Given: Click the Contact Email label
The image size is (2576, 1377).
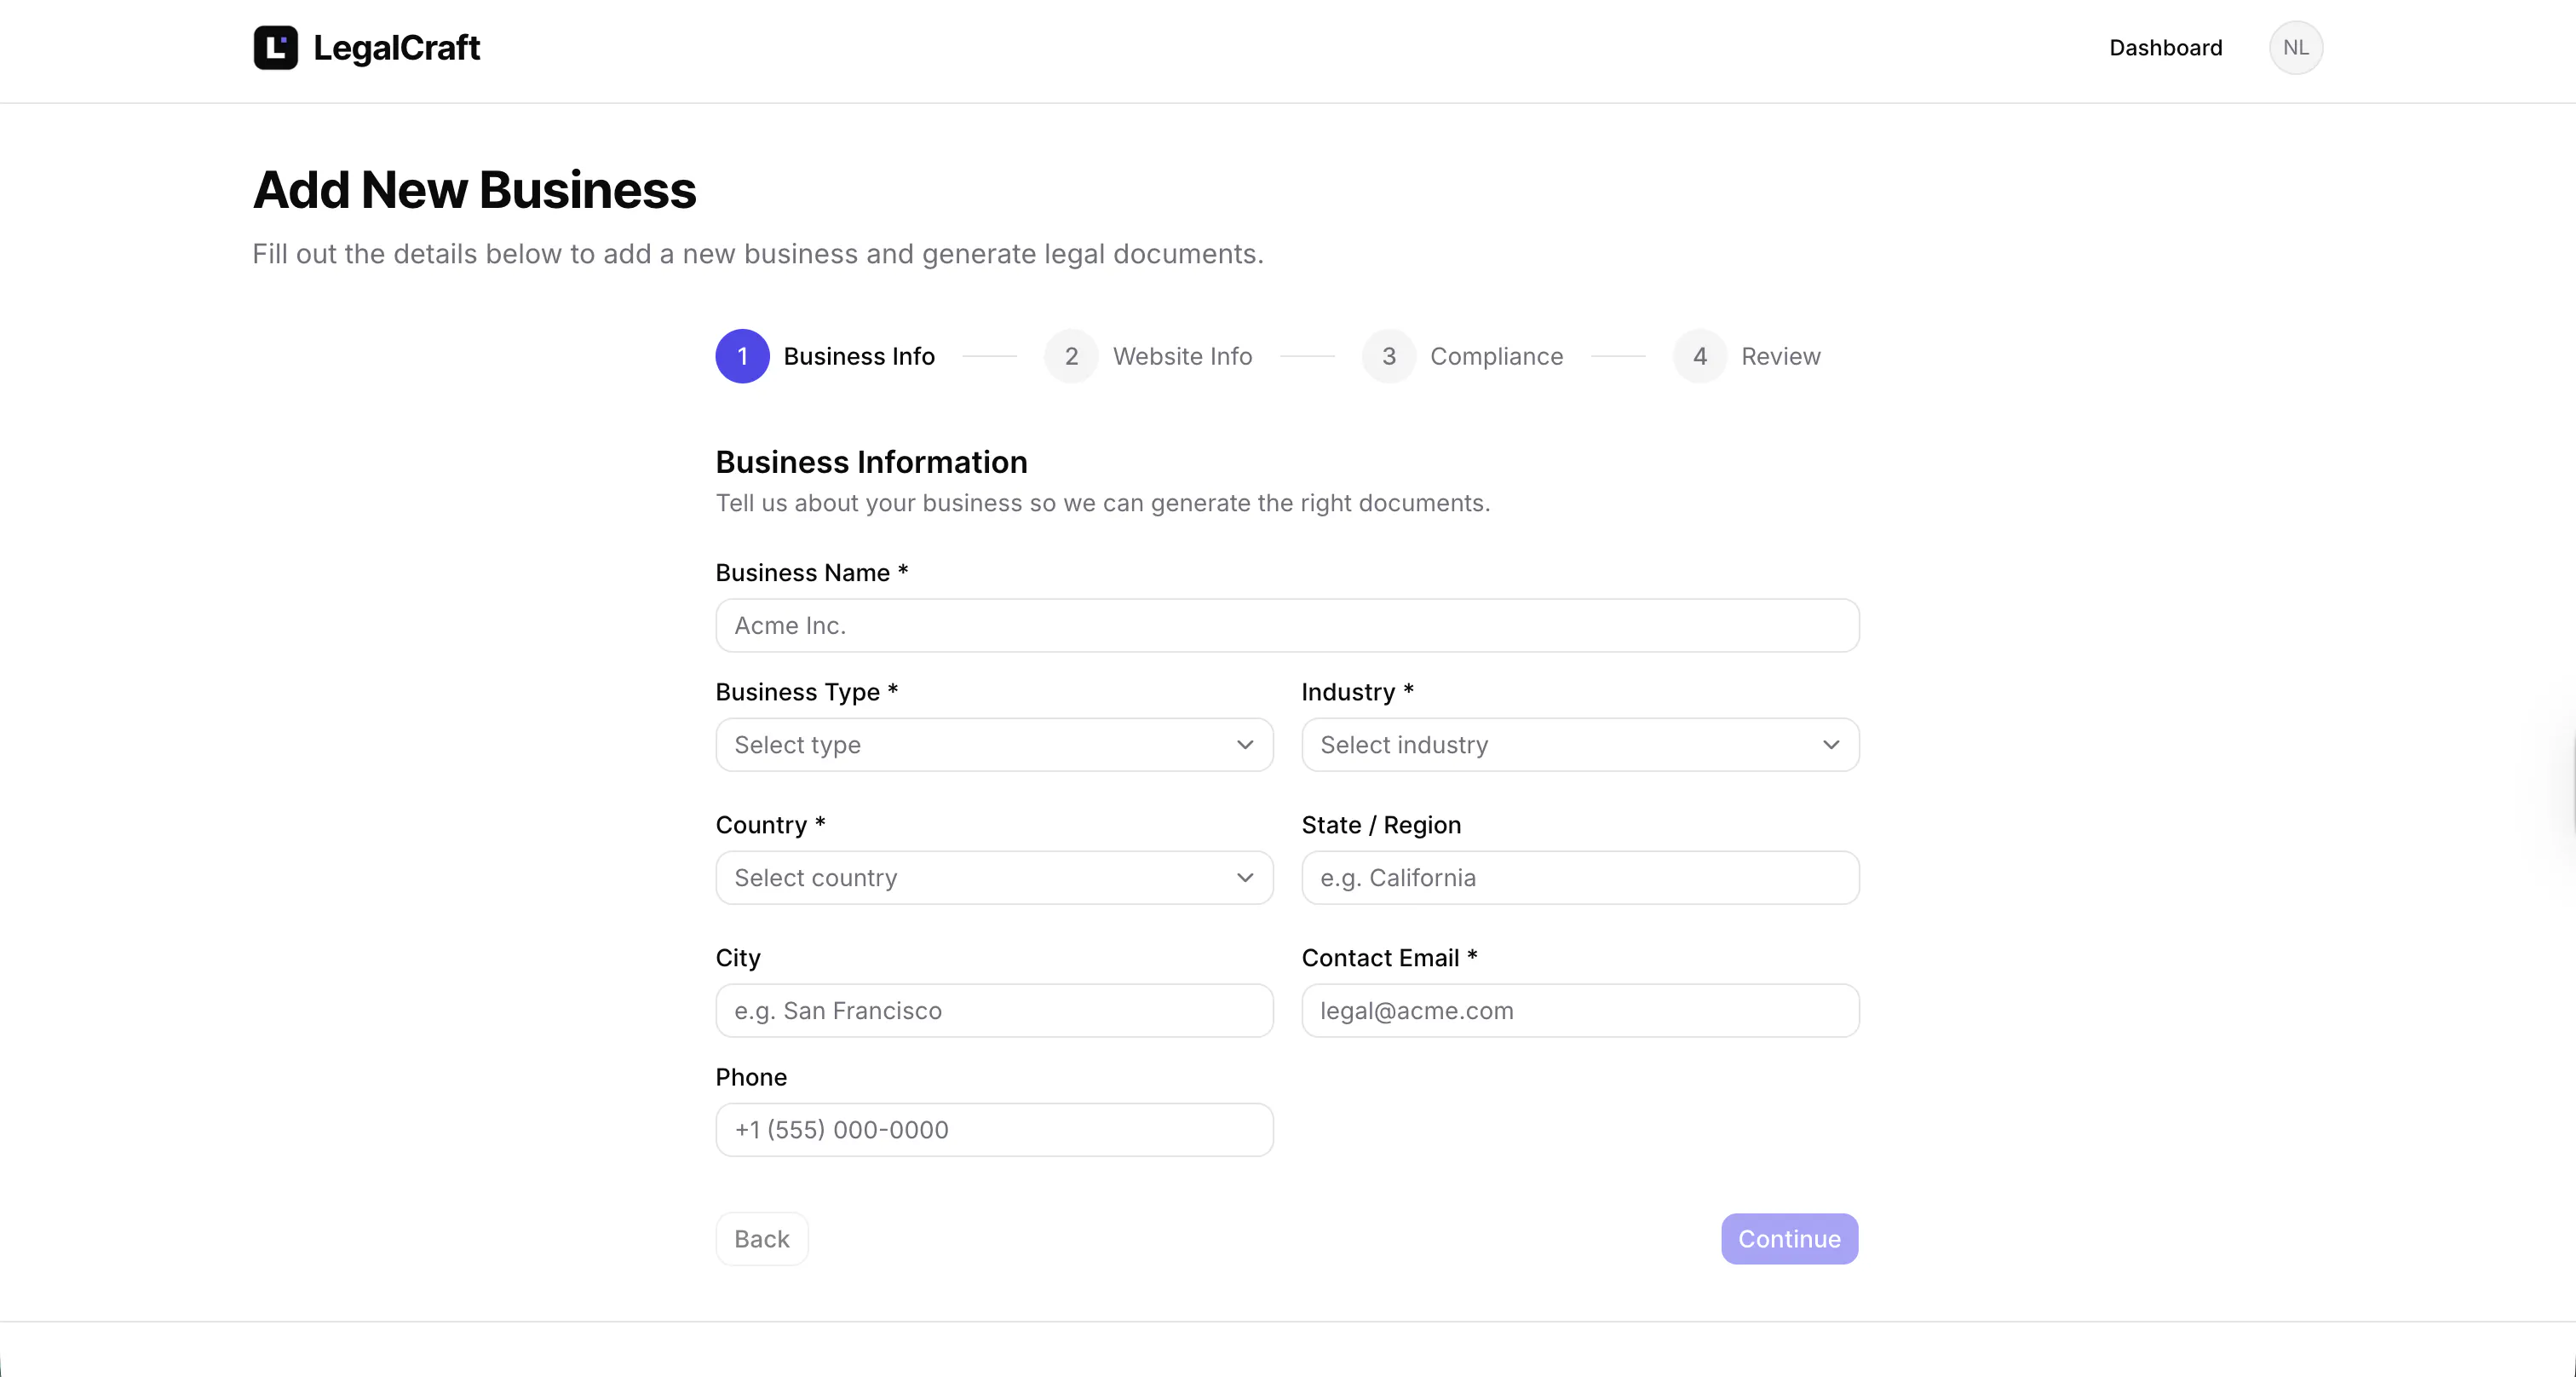Looking at the screenshot, I should pos(1389,958).
